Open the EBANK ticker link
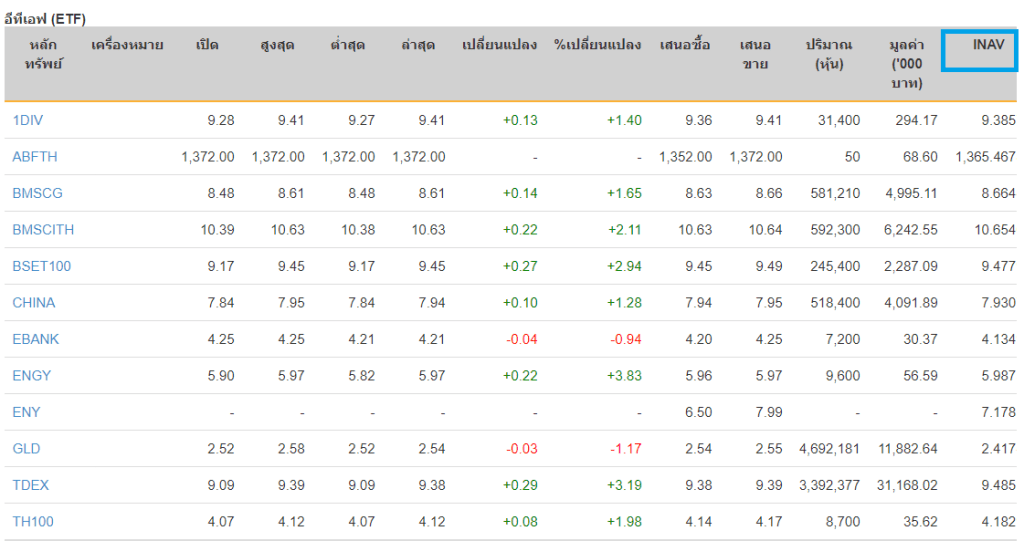The height and width of the screenshot is (541, 1024). click(36, 339)
